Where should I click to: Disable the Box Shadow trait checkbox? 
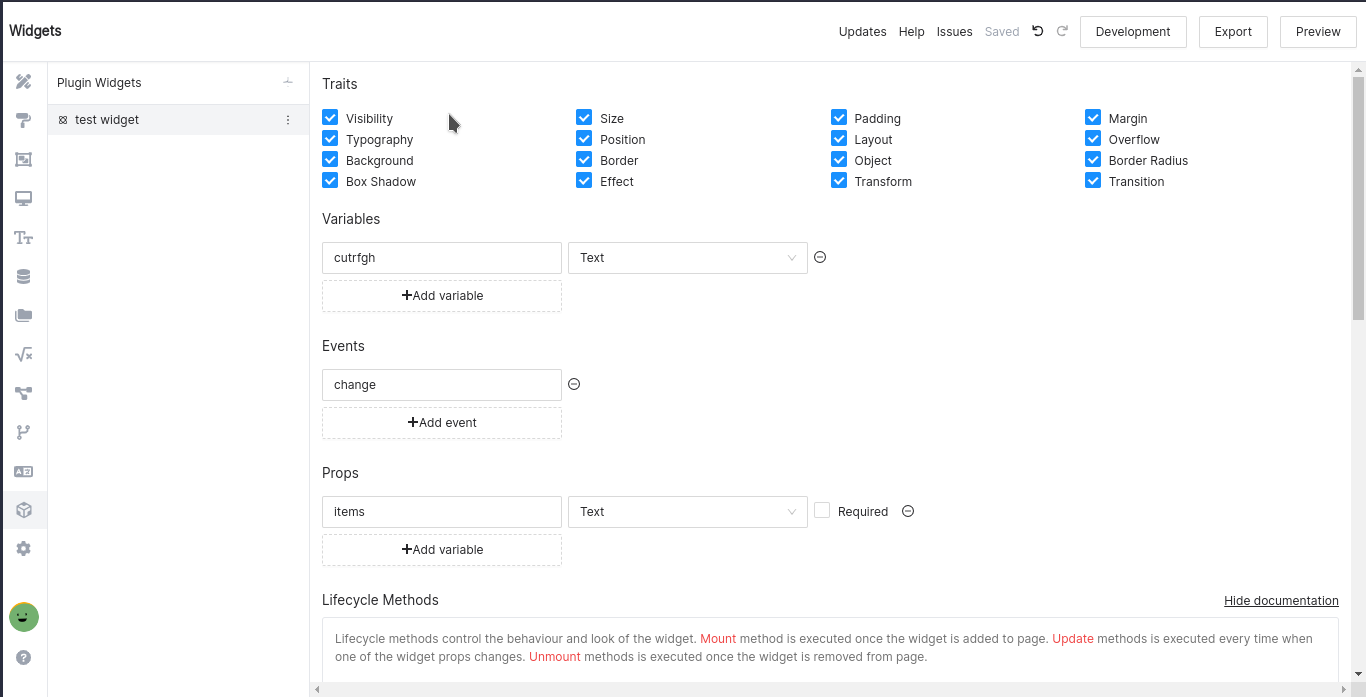330,180
